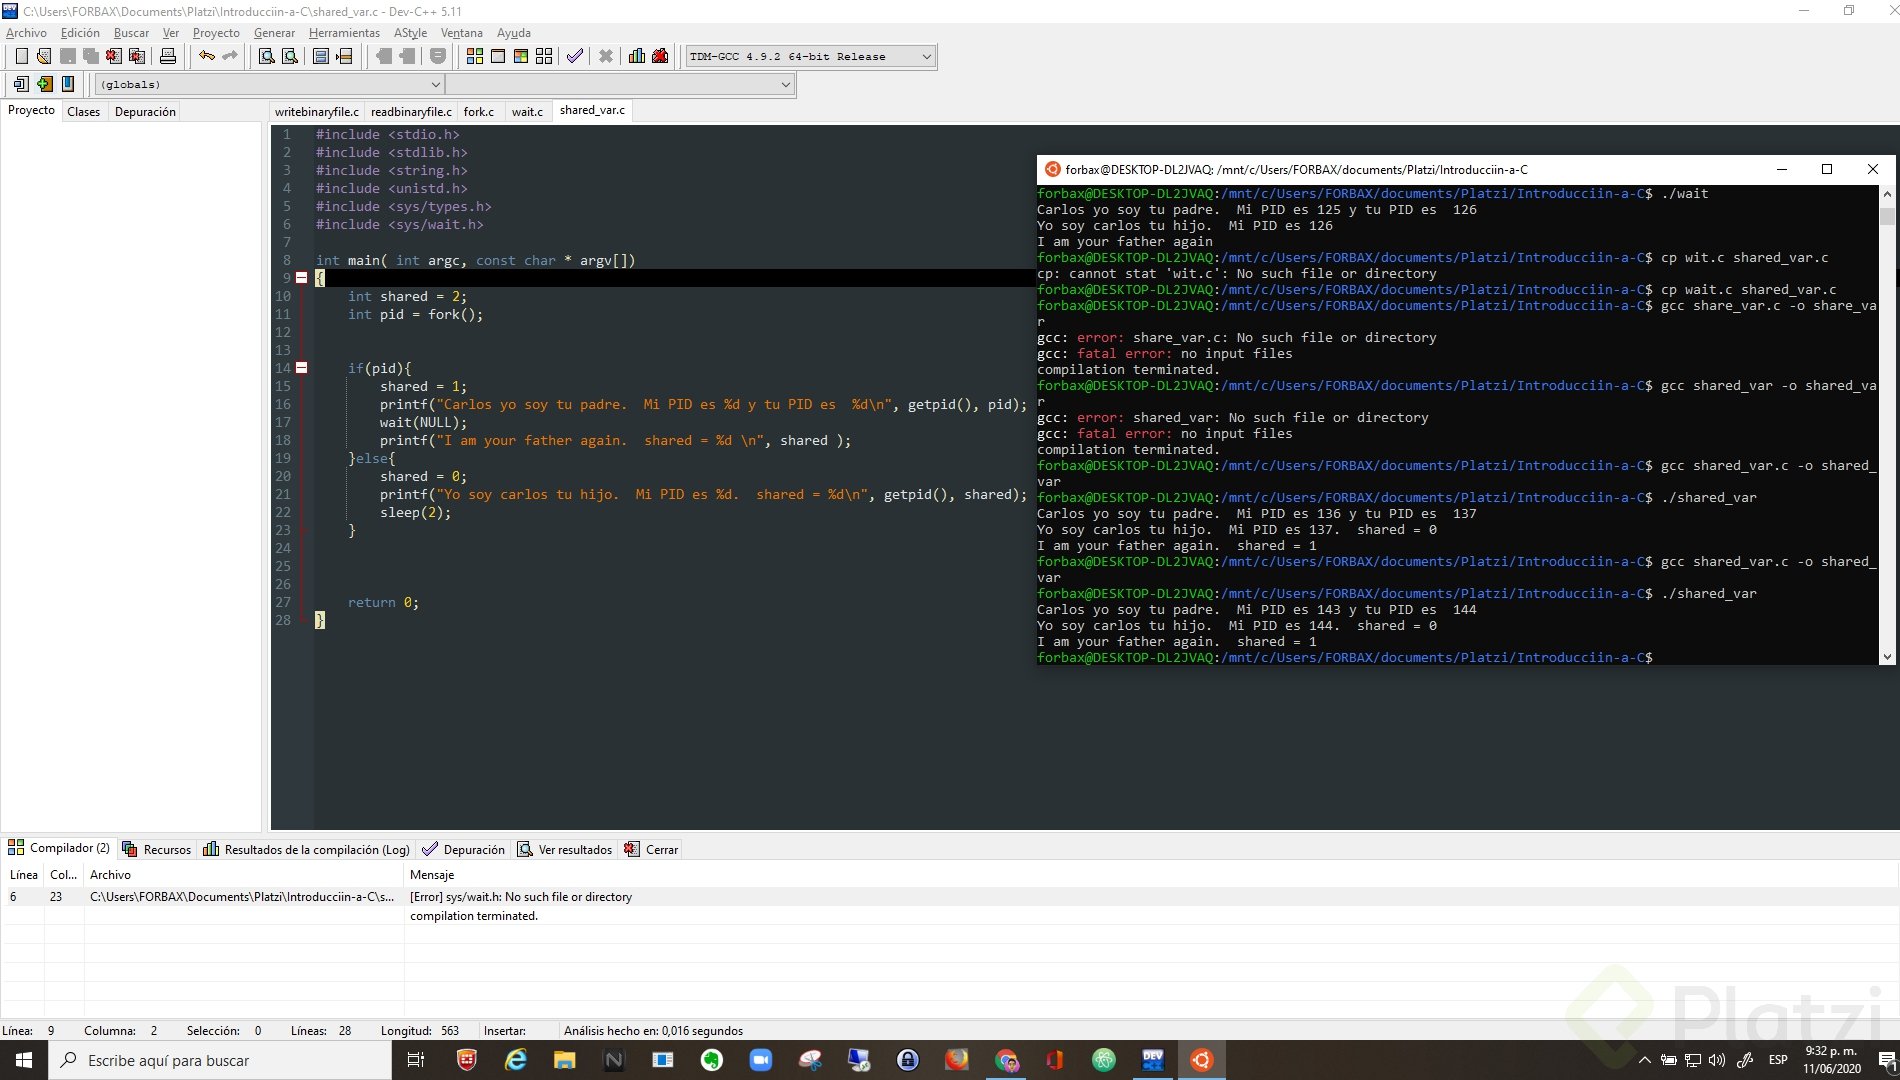
Task: Switch to the fork.c editor tab
Action: point(478,111)
